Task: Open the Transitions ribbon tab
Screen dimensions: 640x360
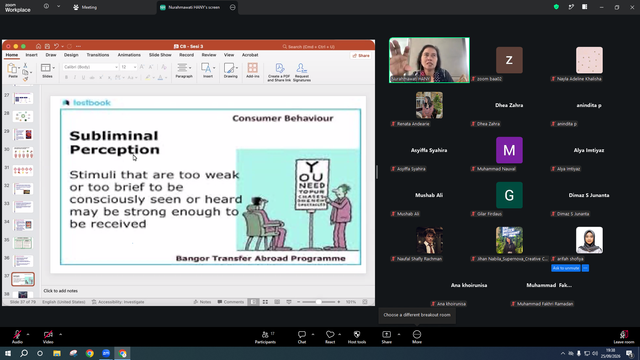Action: tap(98, 55)
